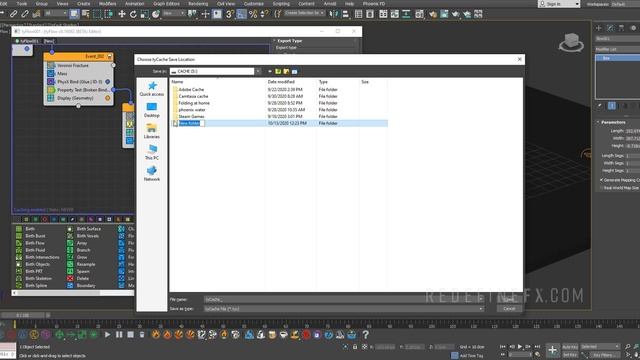Add the Birth Surface operator
Viewport: 640px width, 360px height.
coord(84,229)
